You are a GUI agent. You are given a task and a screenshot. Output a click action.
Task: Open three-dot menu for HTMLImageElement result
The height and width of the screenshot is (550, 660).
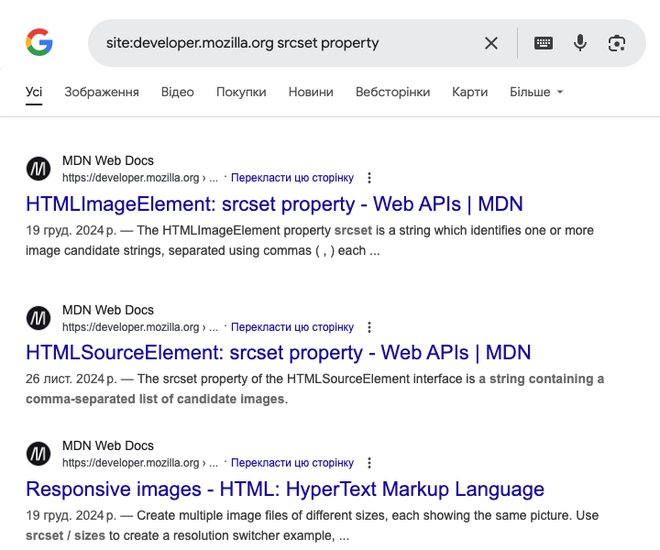click(369, 178)
